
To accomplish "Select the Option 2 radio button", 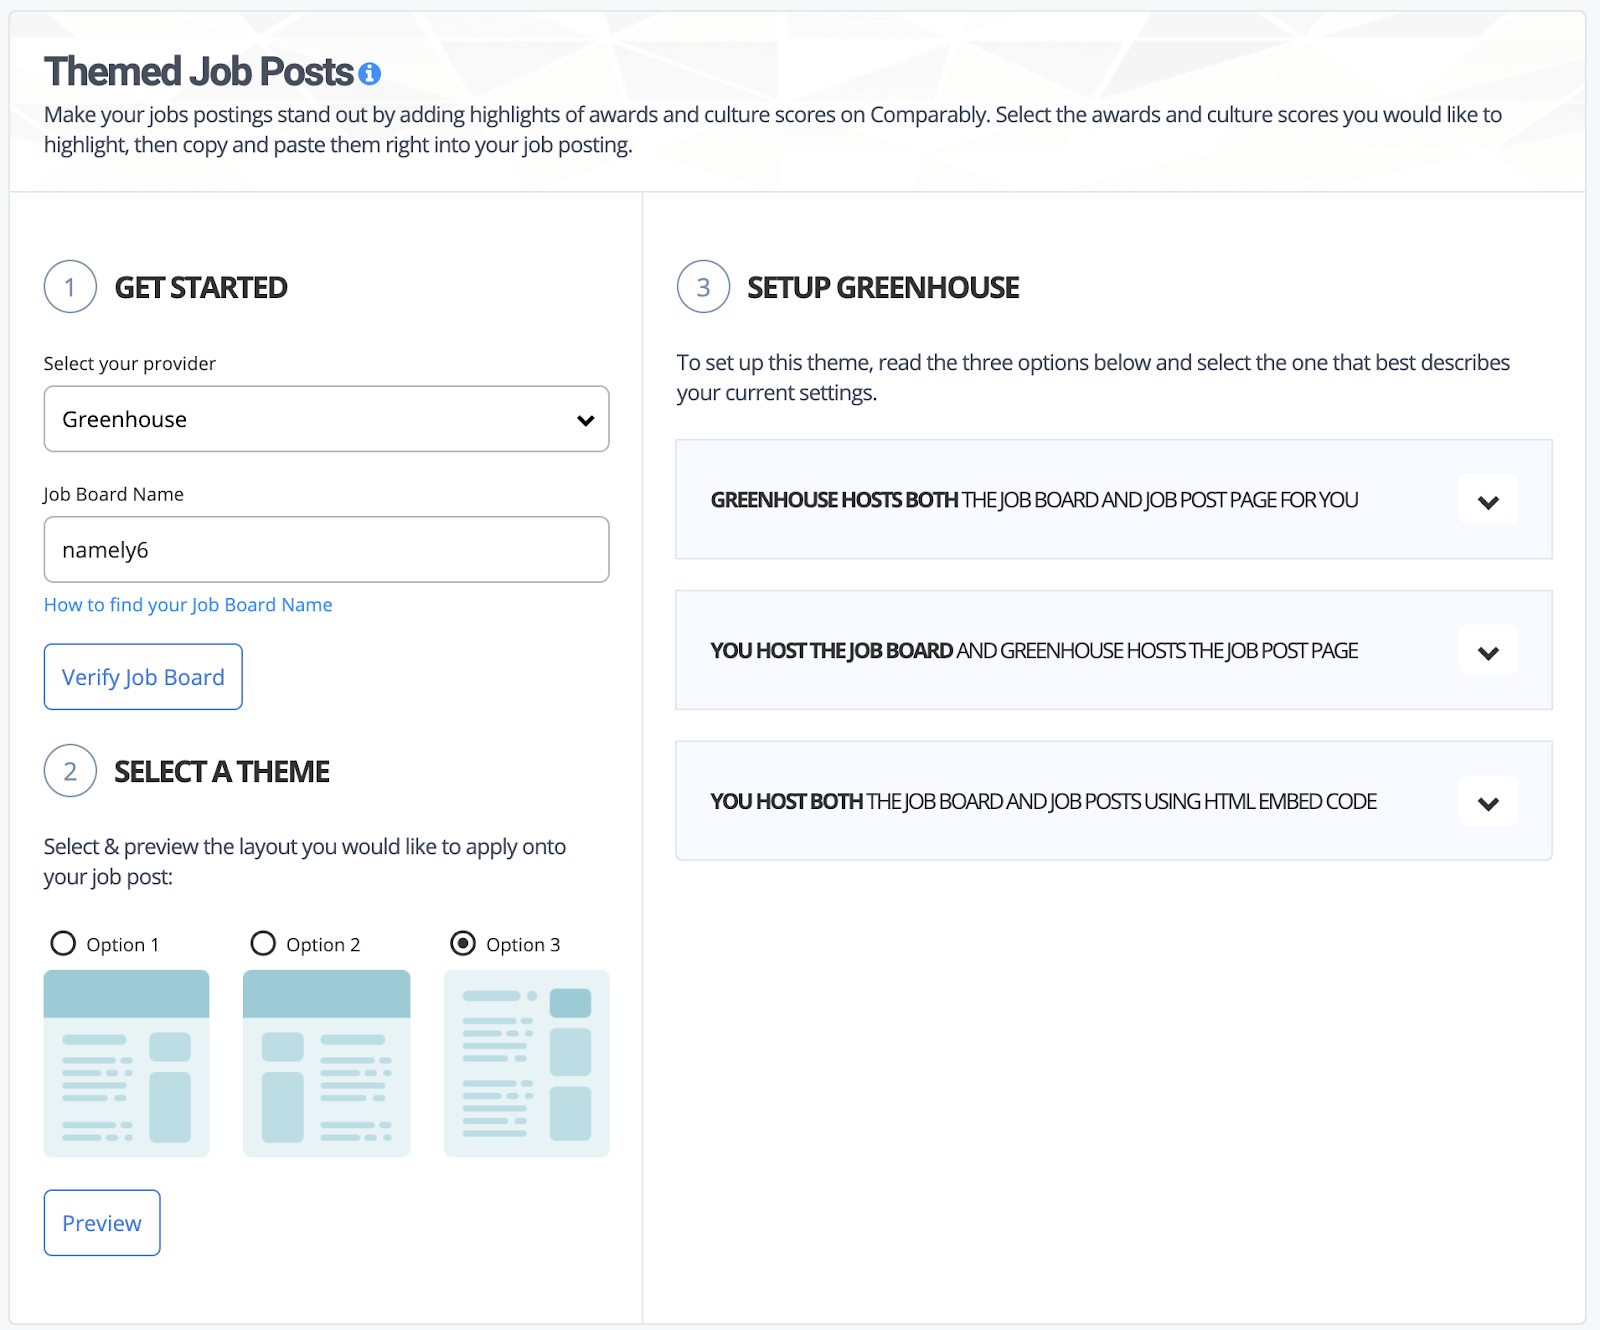I will coord(263,943).
